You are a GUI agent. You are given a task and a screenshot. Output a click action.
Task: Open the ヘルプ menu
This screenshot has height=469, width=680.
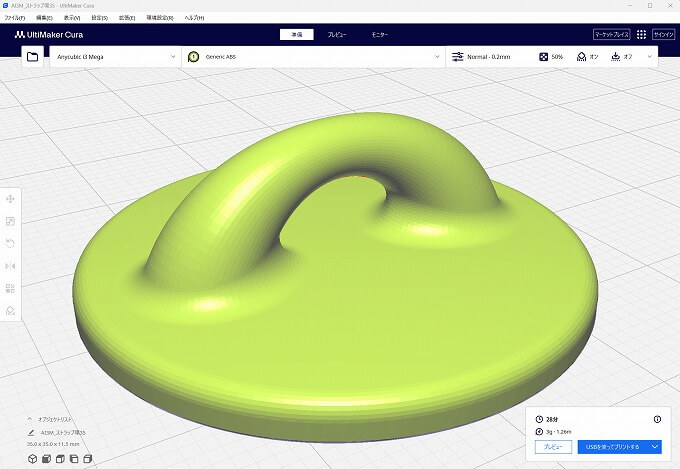[193, 18]
